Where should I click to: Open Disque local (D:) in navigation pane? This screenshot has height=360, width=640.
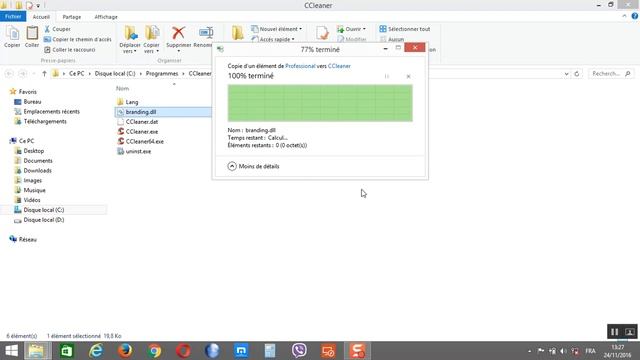click(44, 220)
